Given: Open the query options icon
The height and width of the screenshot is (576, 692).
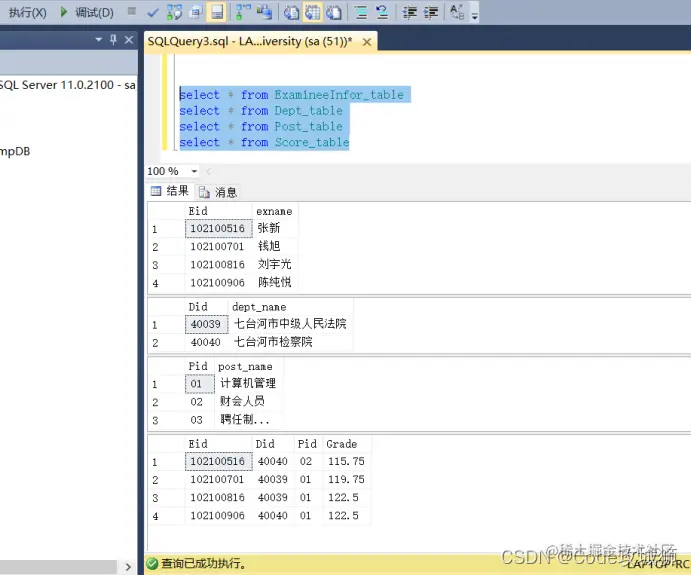Looking at the screenshot, I should pyautogui.click(x=196, y=12).
